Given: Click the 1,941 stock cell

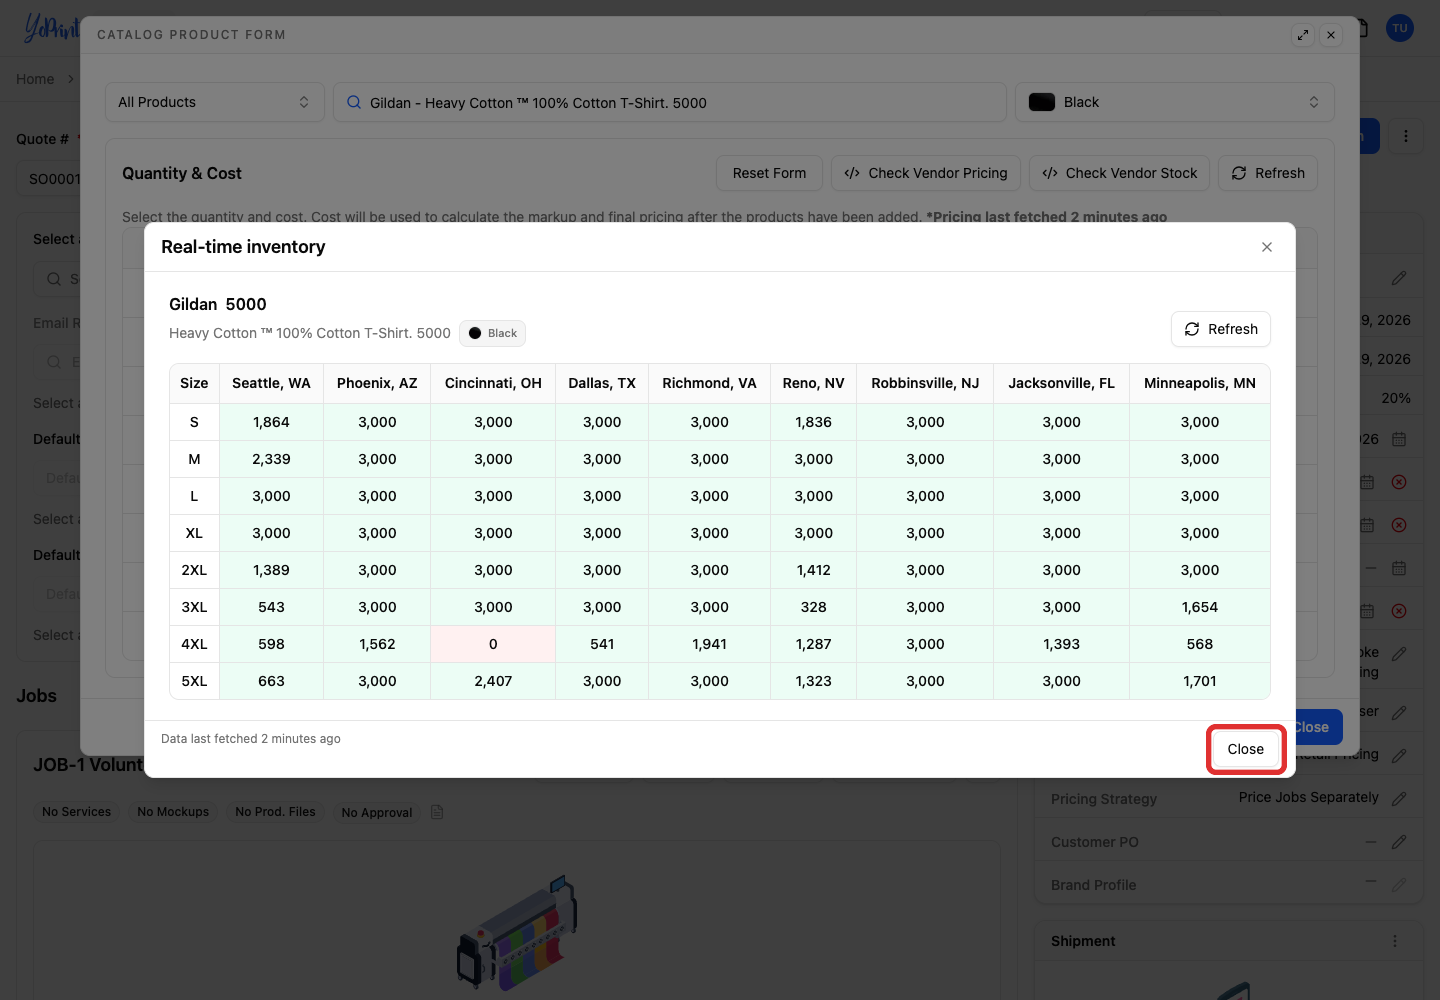Looking at the screenshot, I should [x=710, y=644].
